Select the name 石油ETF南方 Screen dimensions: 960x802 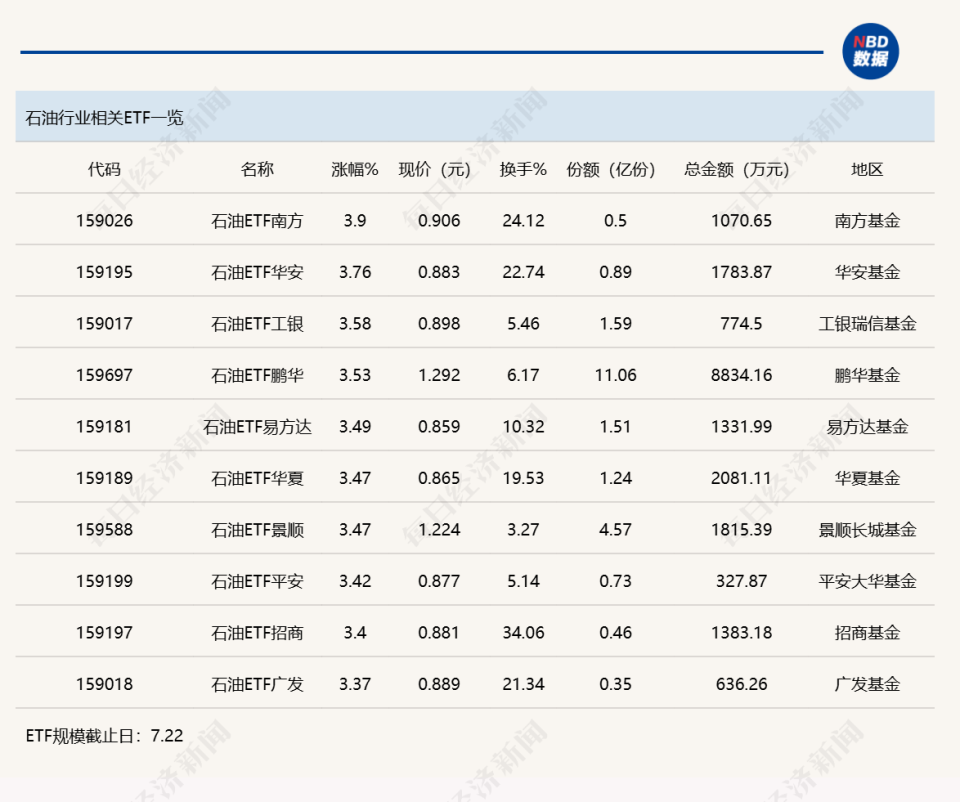click(x=257, y=220)
